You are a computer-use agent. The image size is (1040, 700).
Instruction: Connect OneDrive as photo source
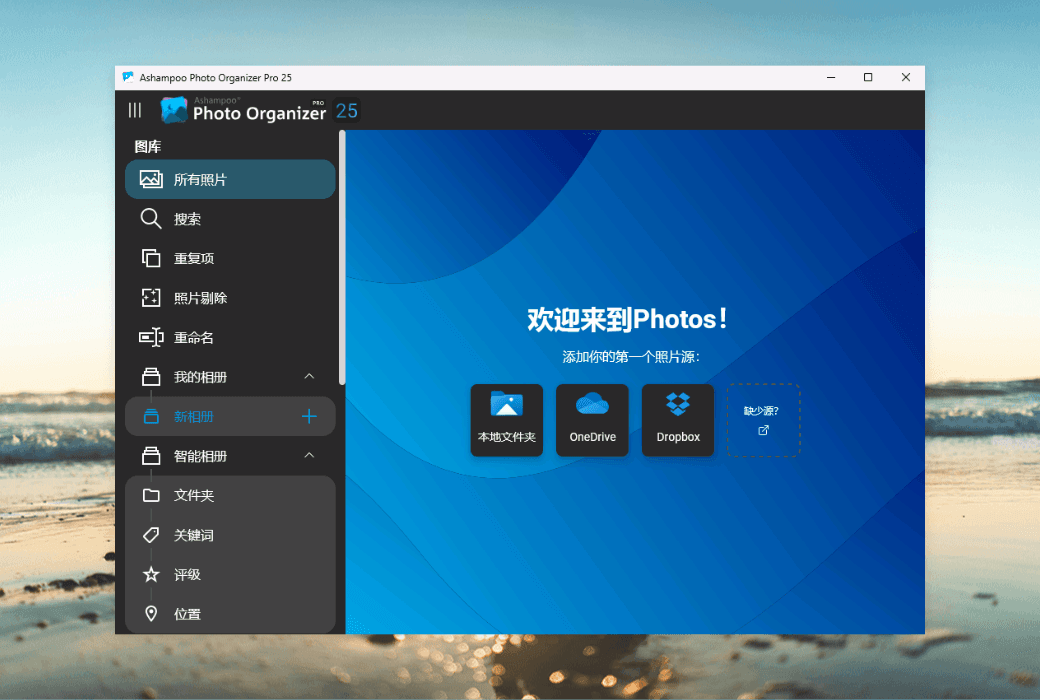(x=592, y=420)
